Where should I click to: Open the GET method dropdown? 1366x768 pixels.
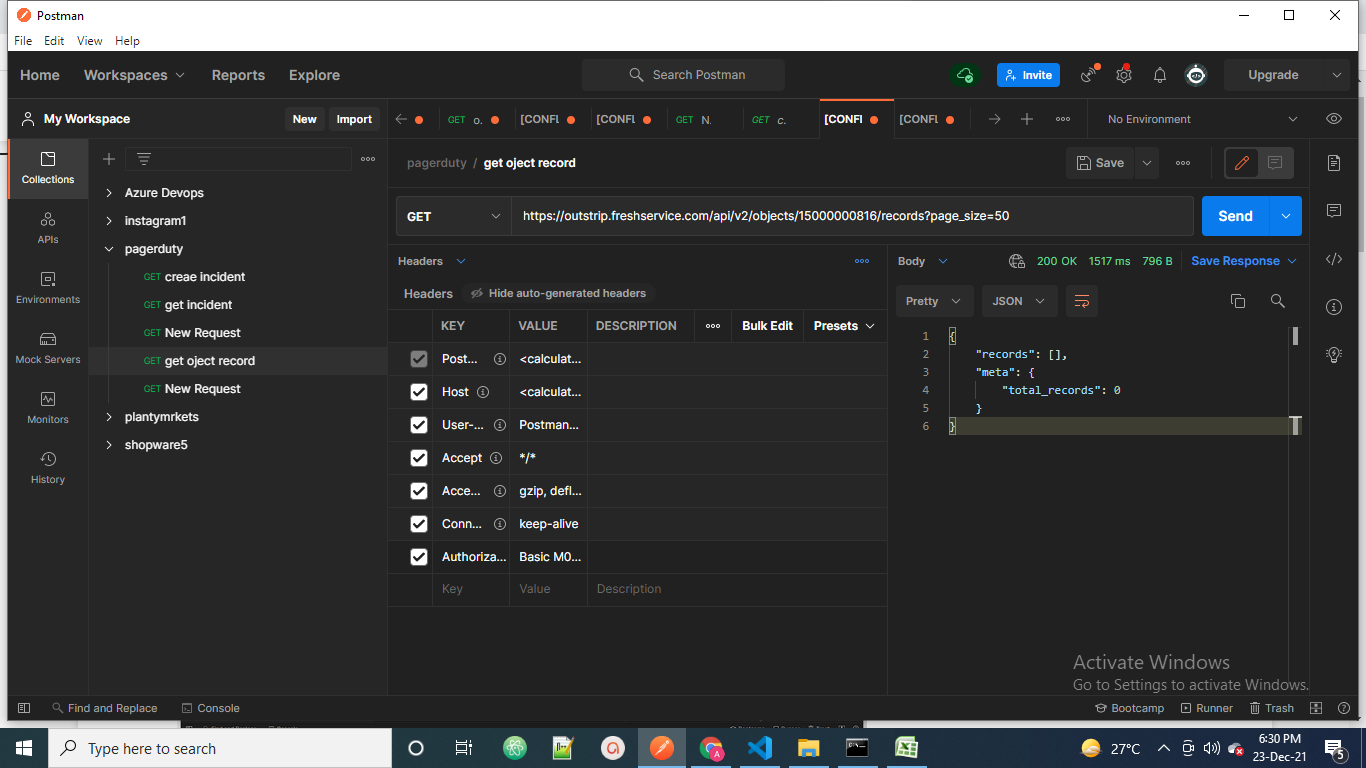pos(454,216)
